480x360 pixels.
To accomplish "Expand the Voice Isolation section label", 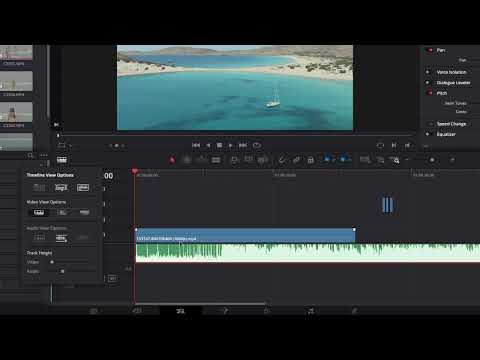I will pyautogui.click(x=451, y=72).
